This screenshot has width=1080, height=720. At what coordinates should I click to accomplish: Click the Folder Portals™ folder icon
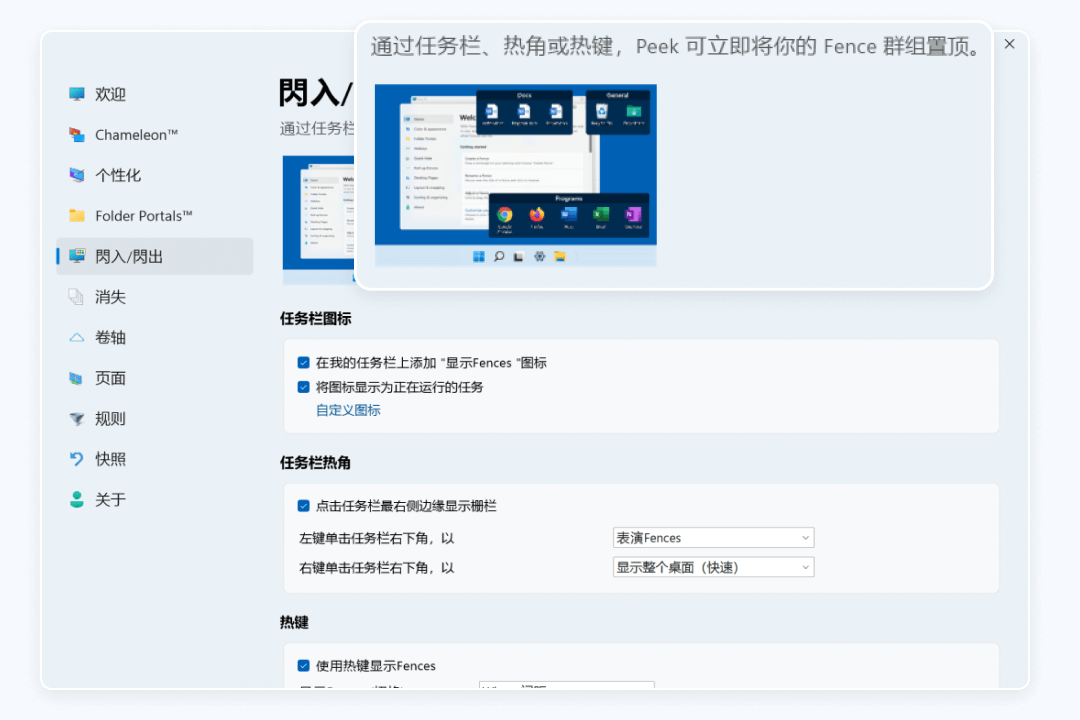point(77,216)
